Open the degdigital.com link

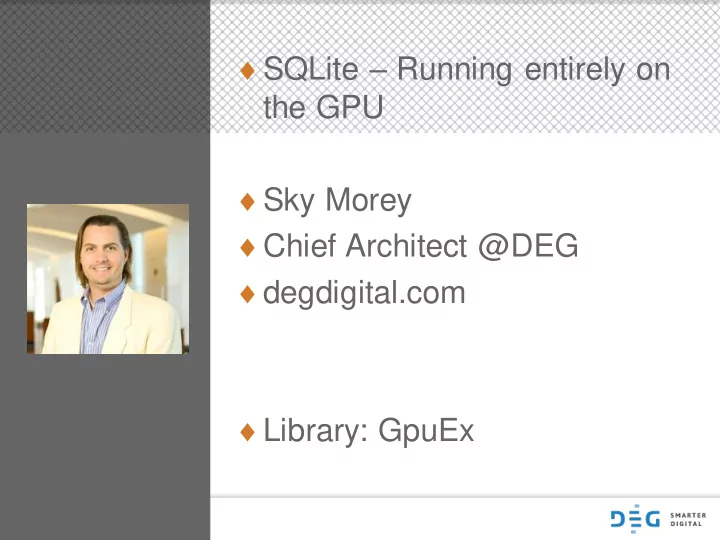364,292
